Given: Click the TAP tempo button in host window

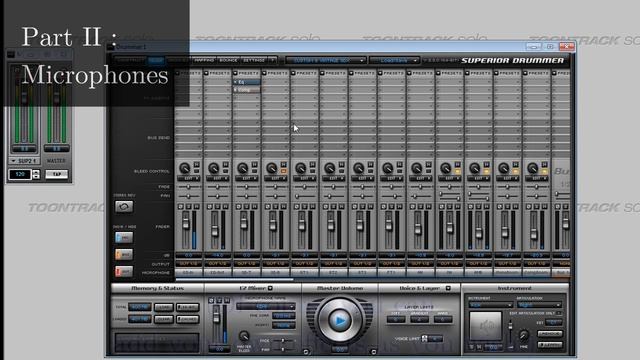Looking at the screenshot, I should coord(56,174).
